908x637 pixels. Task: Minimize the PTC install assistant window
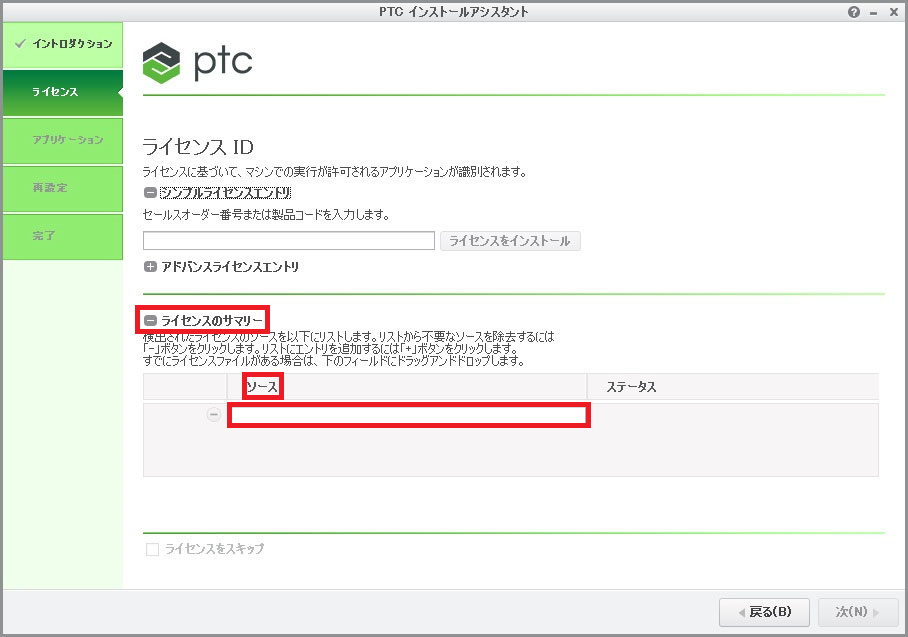pos(873,13)
